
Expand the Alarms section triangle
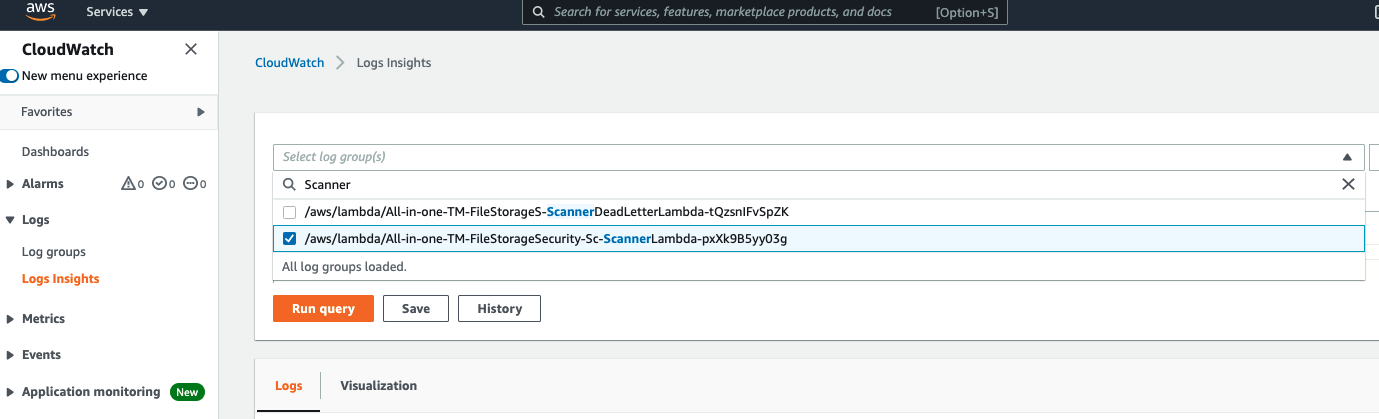click(10, 184)
